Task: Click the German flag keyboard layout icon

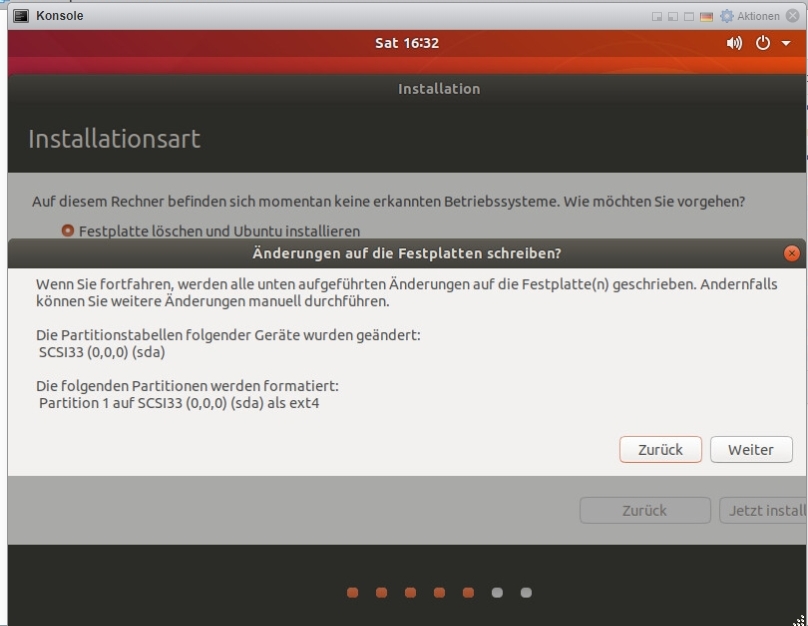Action: (x=706, y=16)
